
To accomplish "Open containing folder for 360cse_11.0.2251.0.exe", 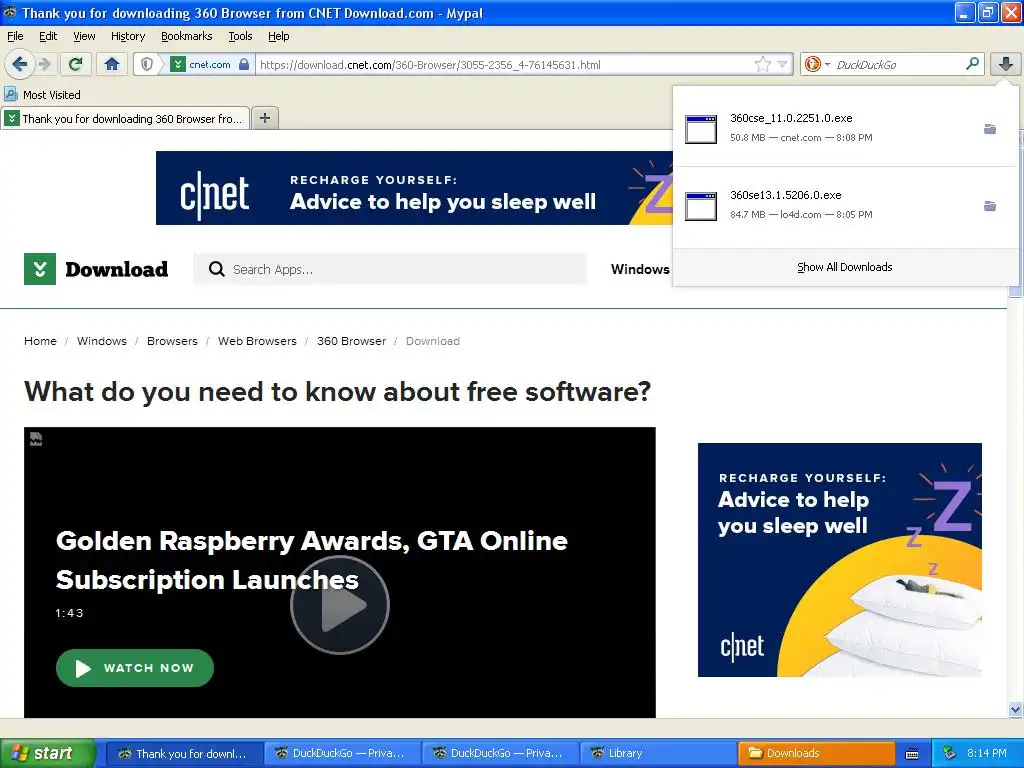I will tap(990, 129).
